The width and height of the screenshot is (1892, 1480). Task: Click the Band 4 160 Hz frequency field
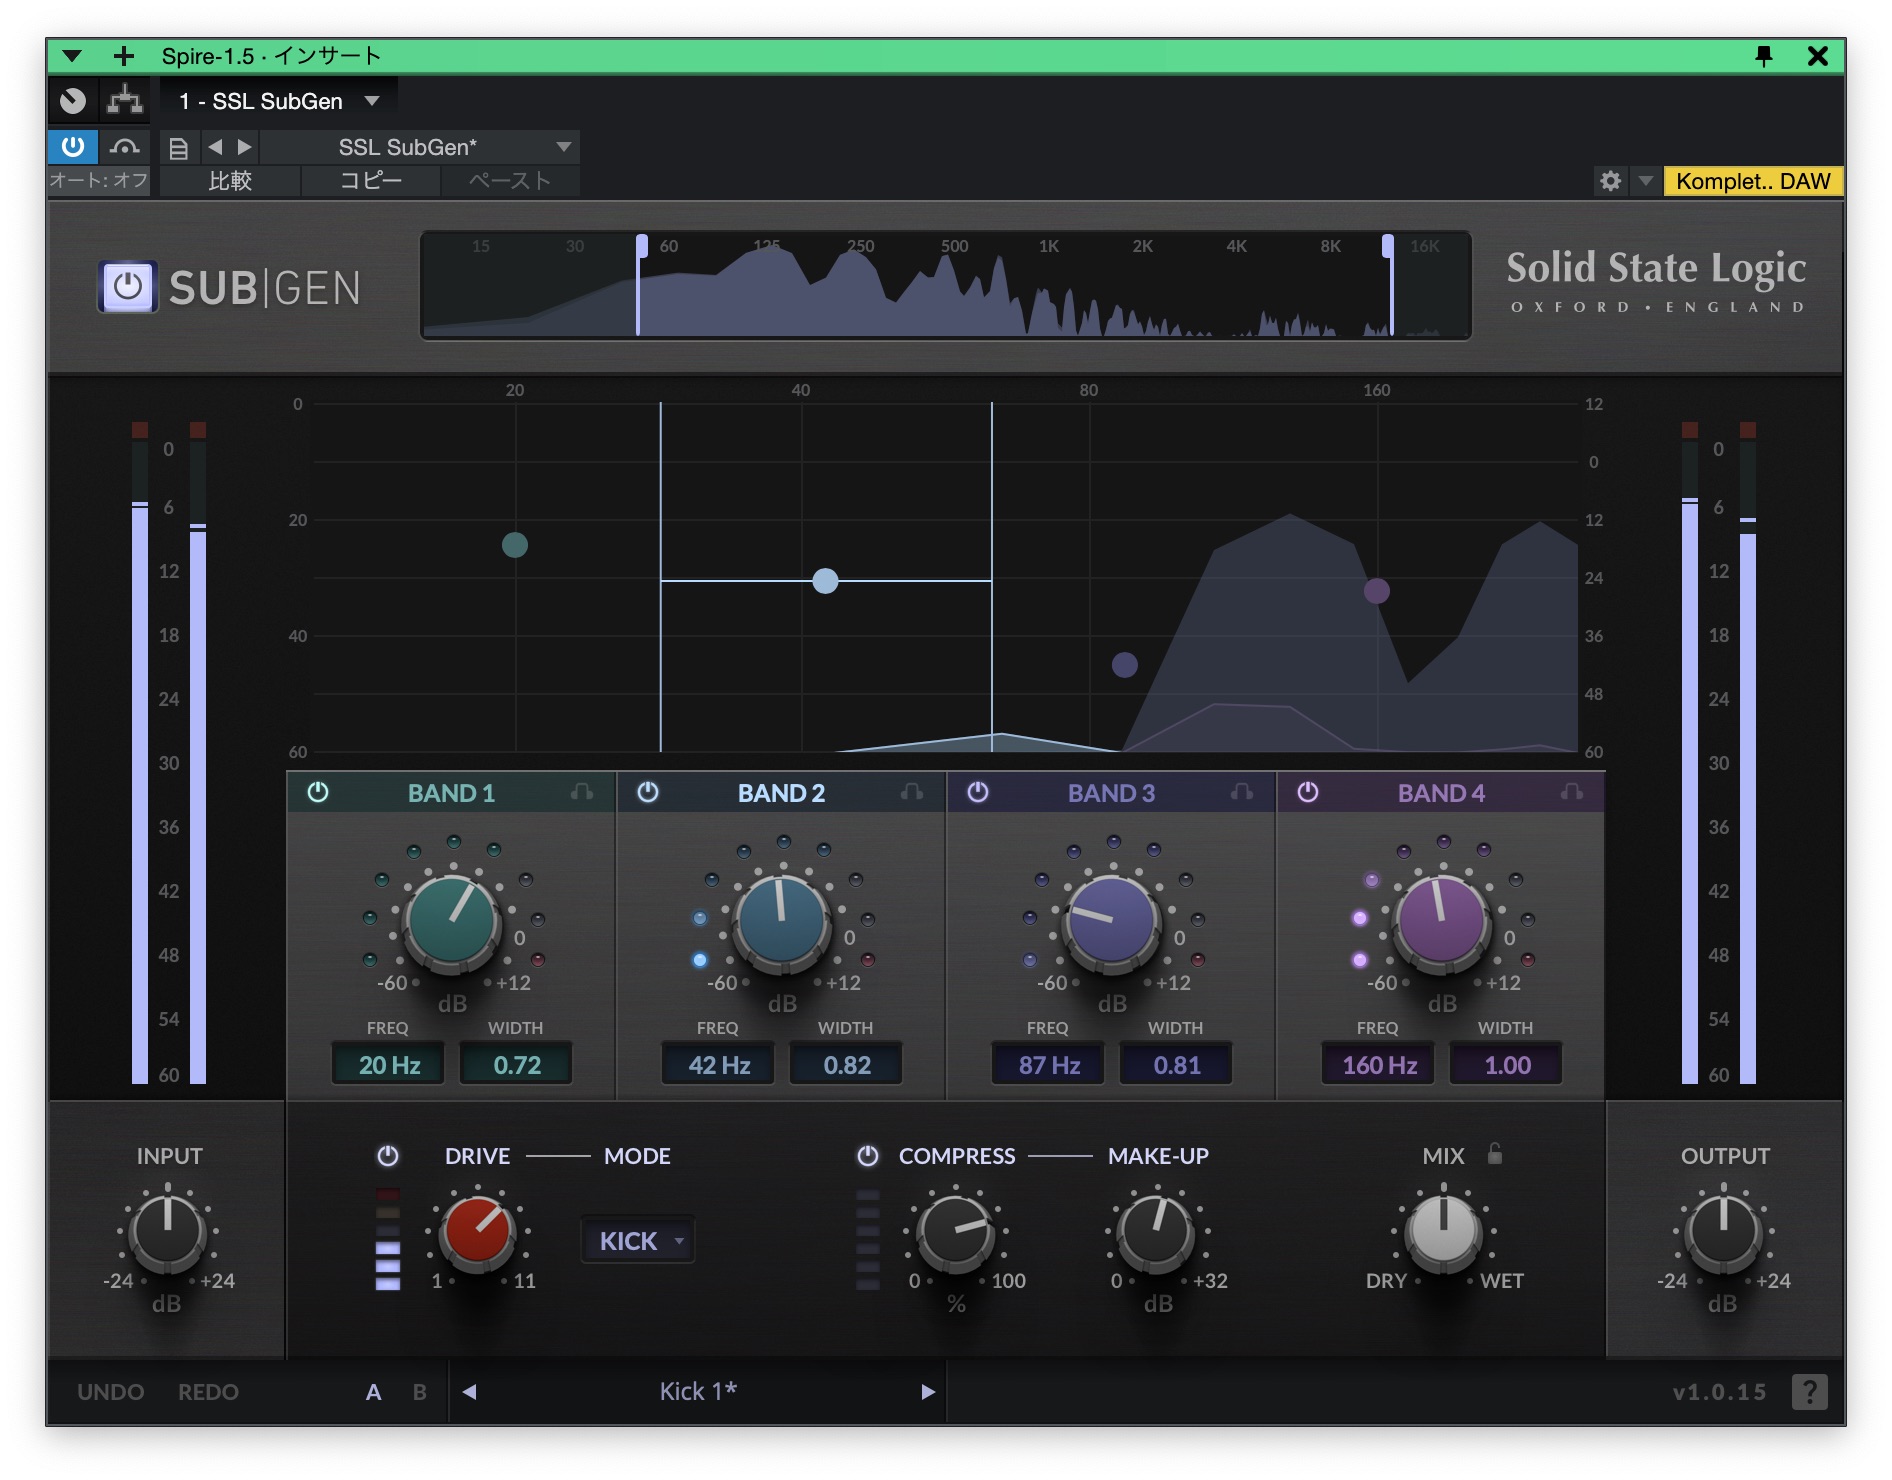click(1378, 1065)
